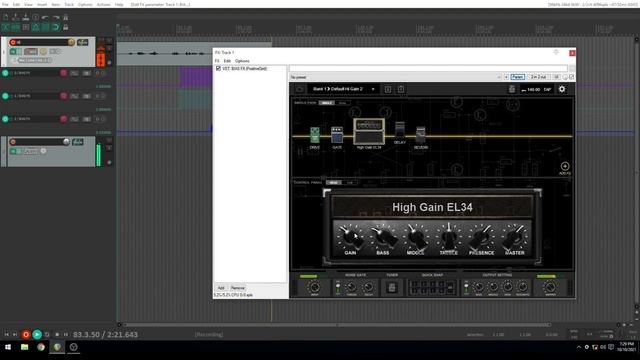Viewport: 640px width, 360px height.
Task: Click the Remove button in FX window
Action: click(x=238, y=288)
